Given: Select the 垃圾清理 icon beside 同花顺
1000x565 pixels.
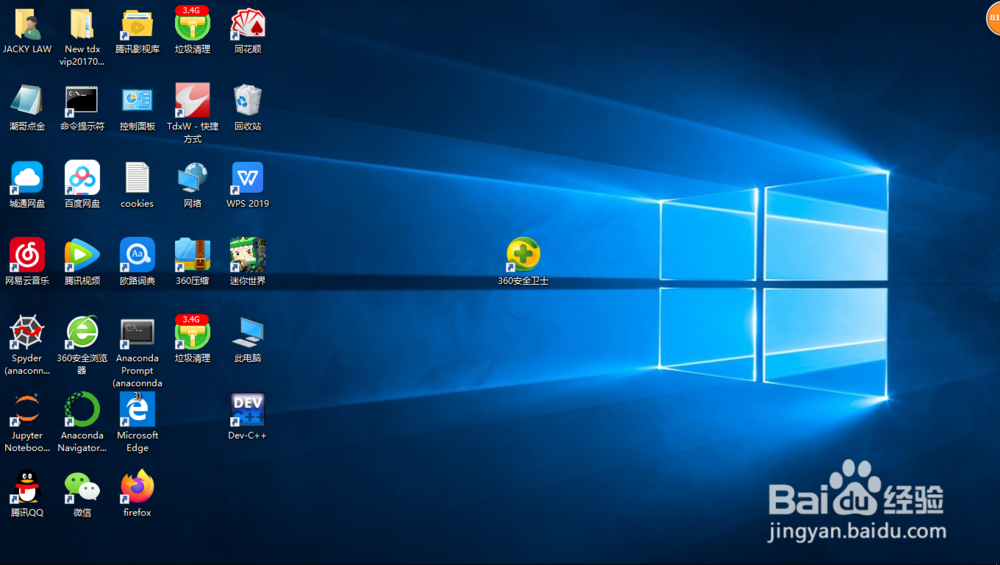Looking at the screenshot, I should [x=192, y=24].
